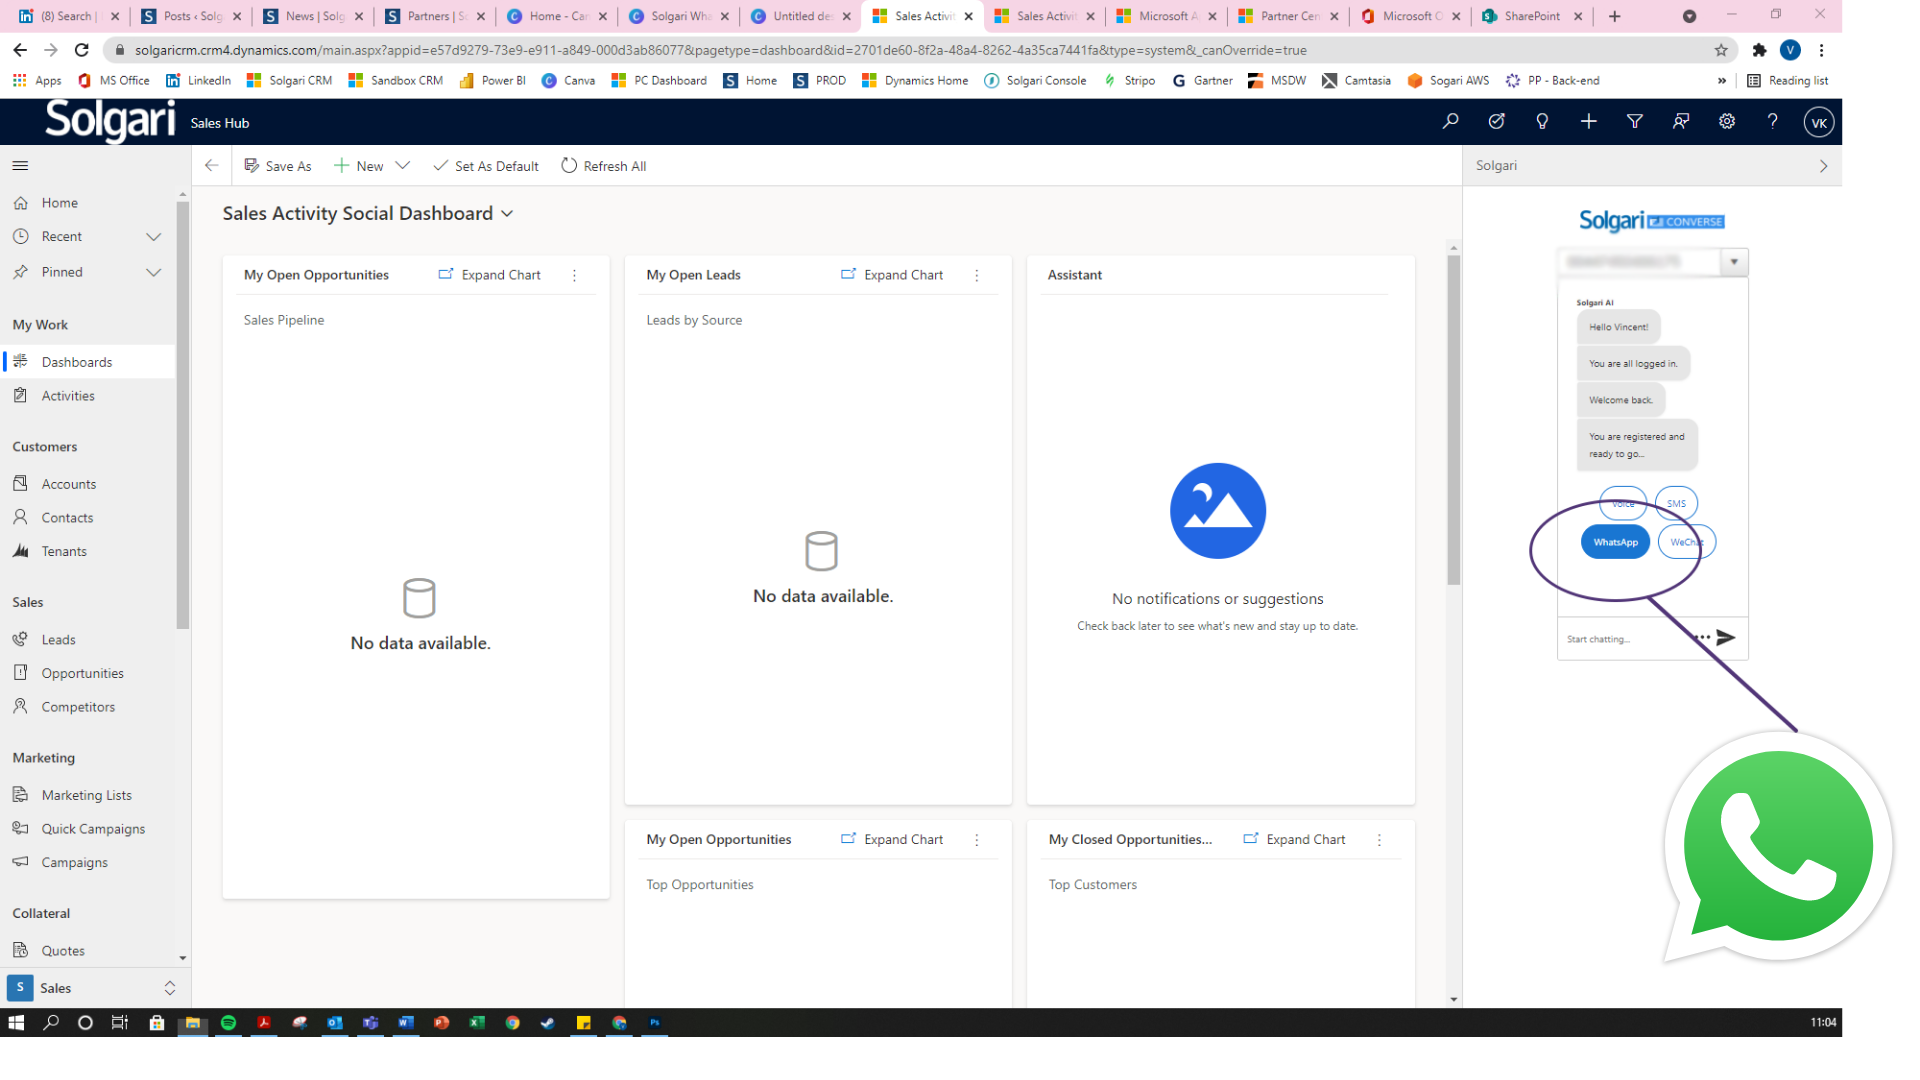Open Excel from the taskbar
Viewport: 1920px width, 1080px height.
(x=477, y=1023)
